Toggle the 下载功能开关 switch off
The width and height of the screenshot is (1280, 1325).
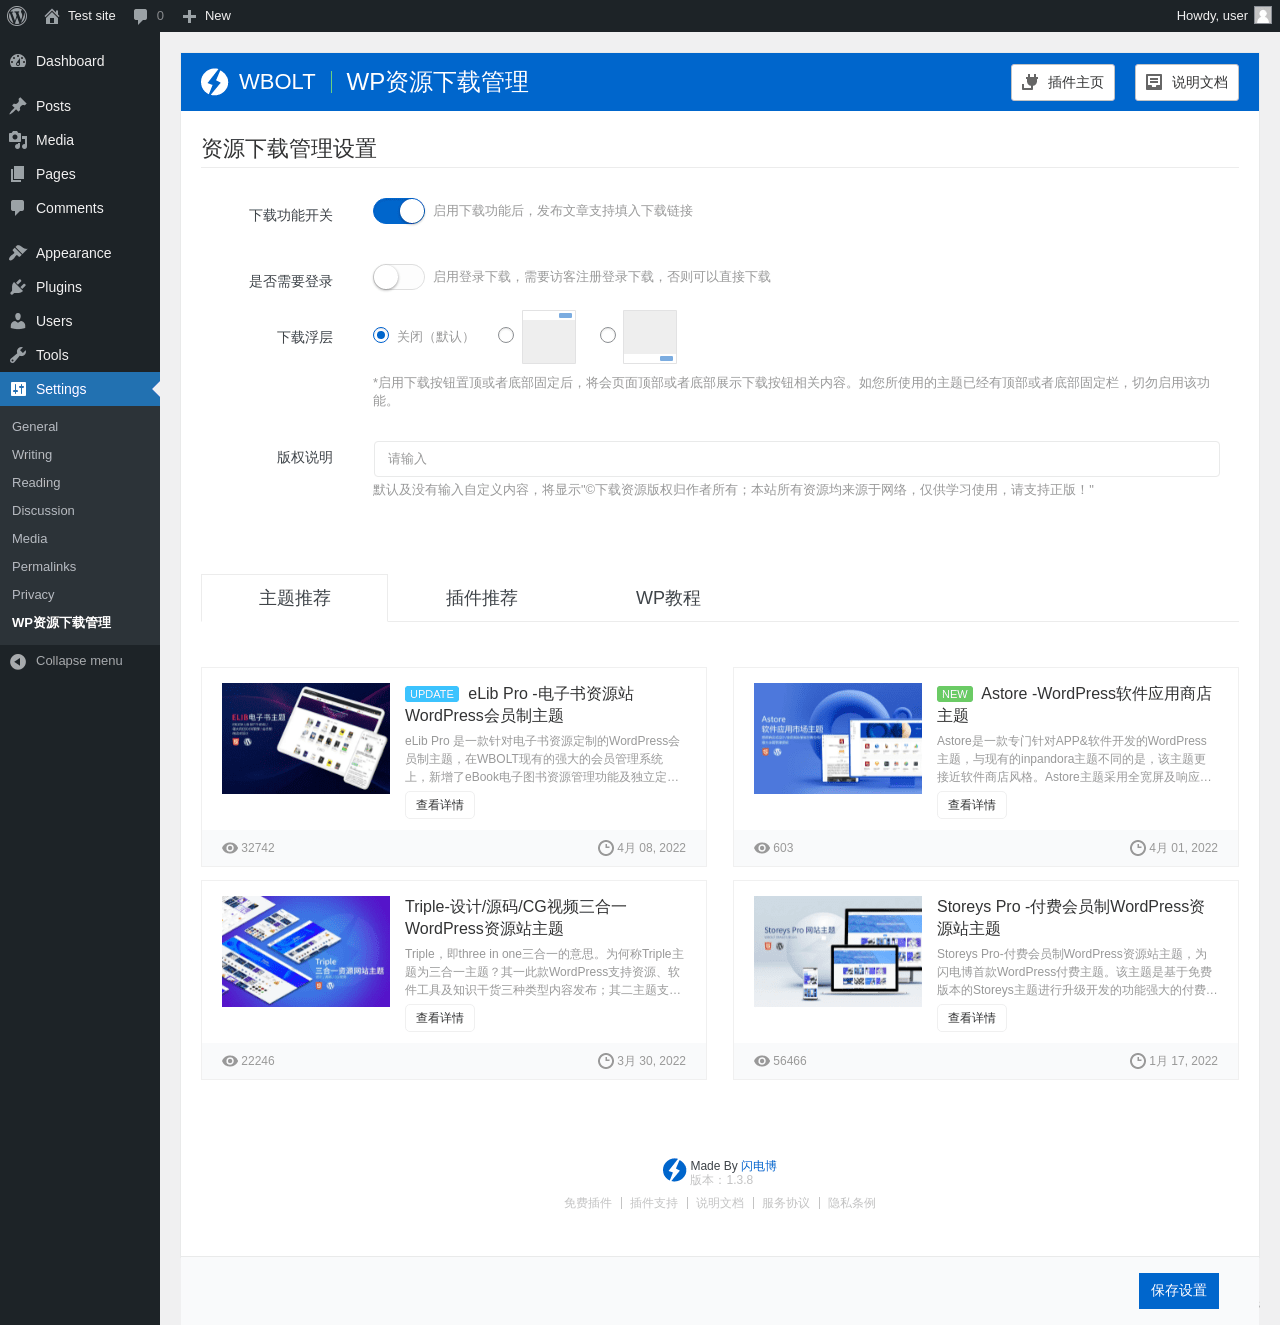point(399,211)
